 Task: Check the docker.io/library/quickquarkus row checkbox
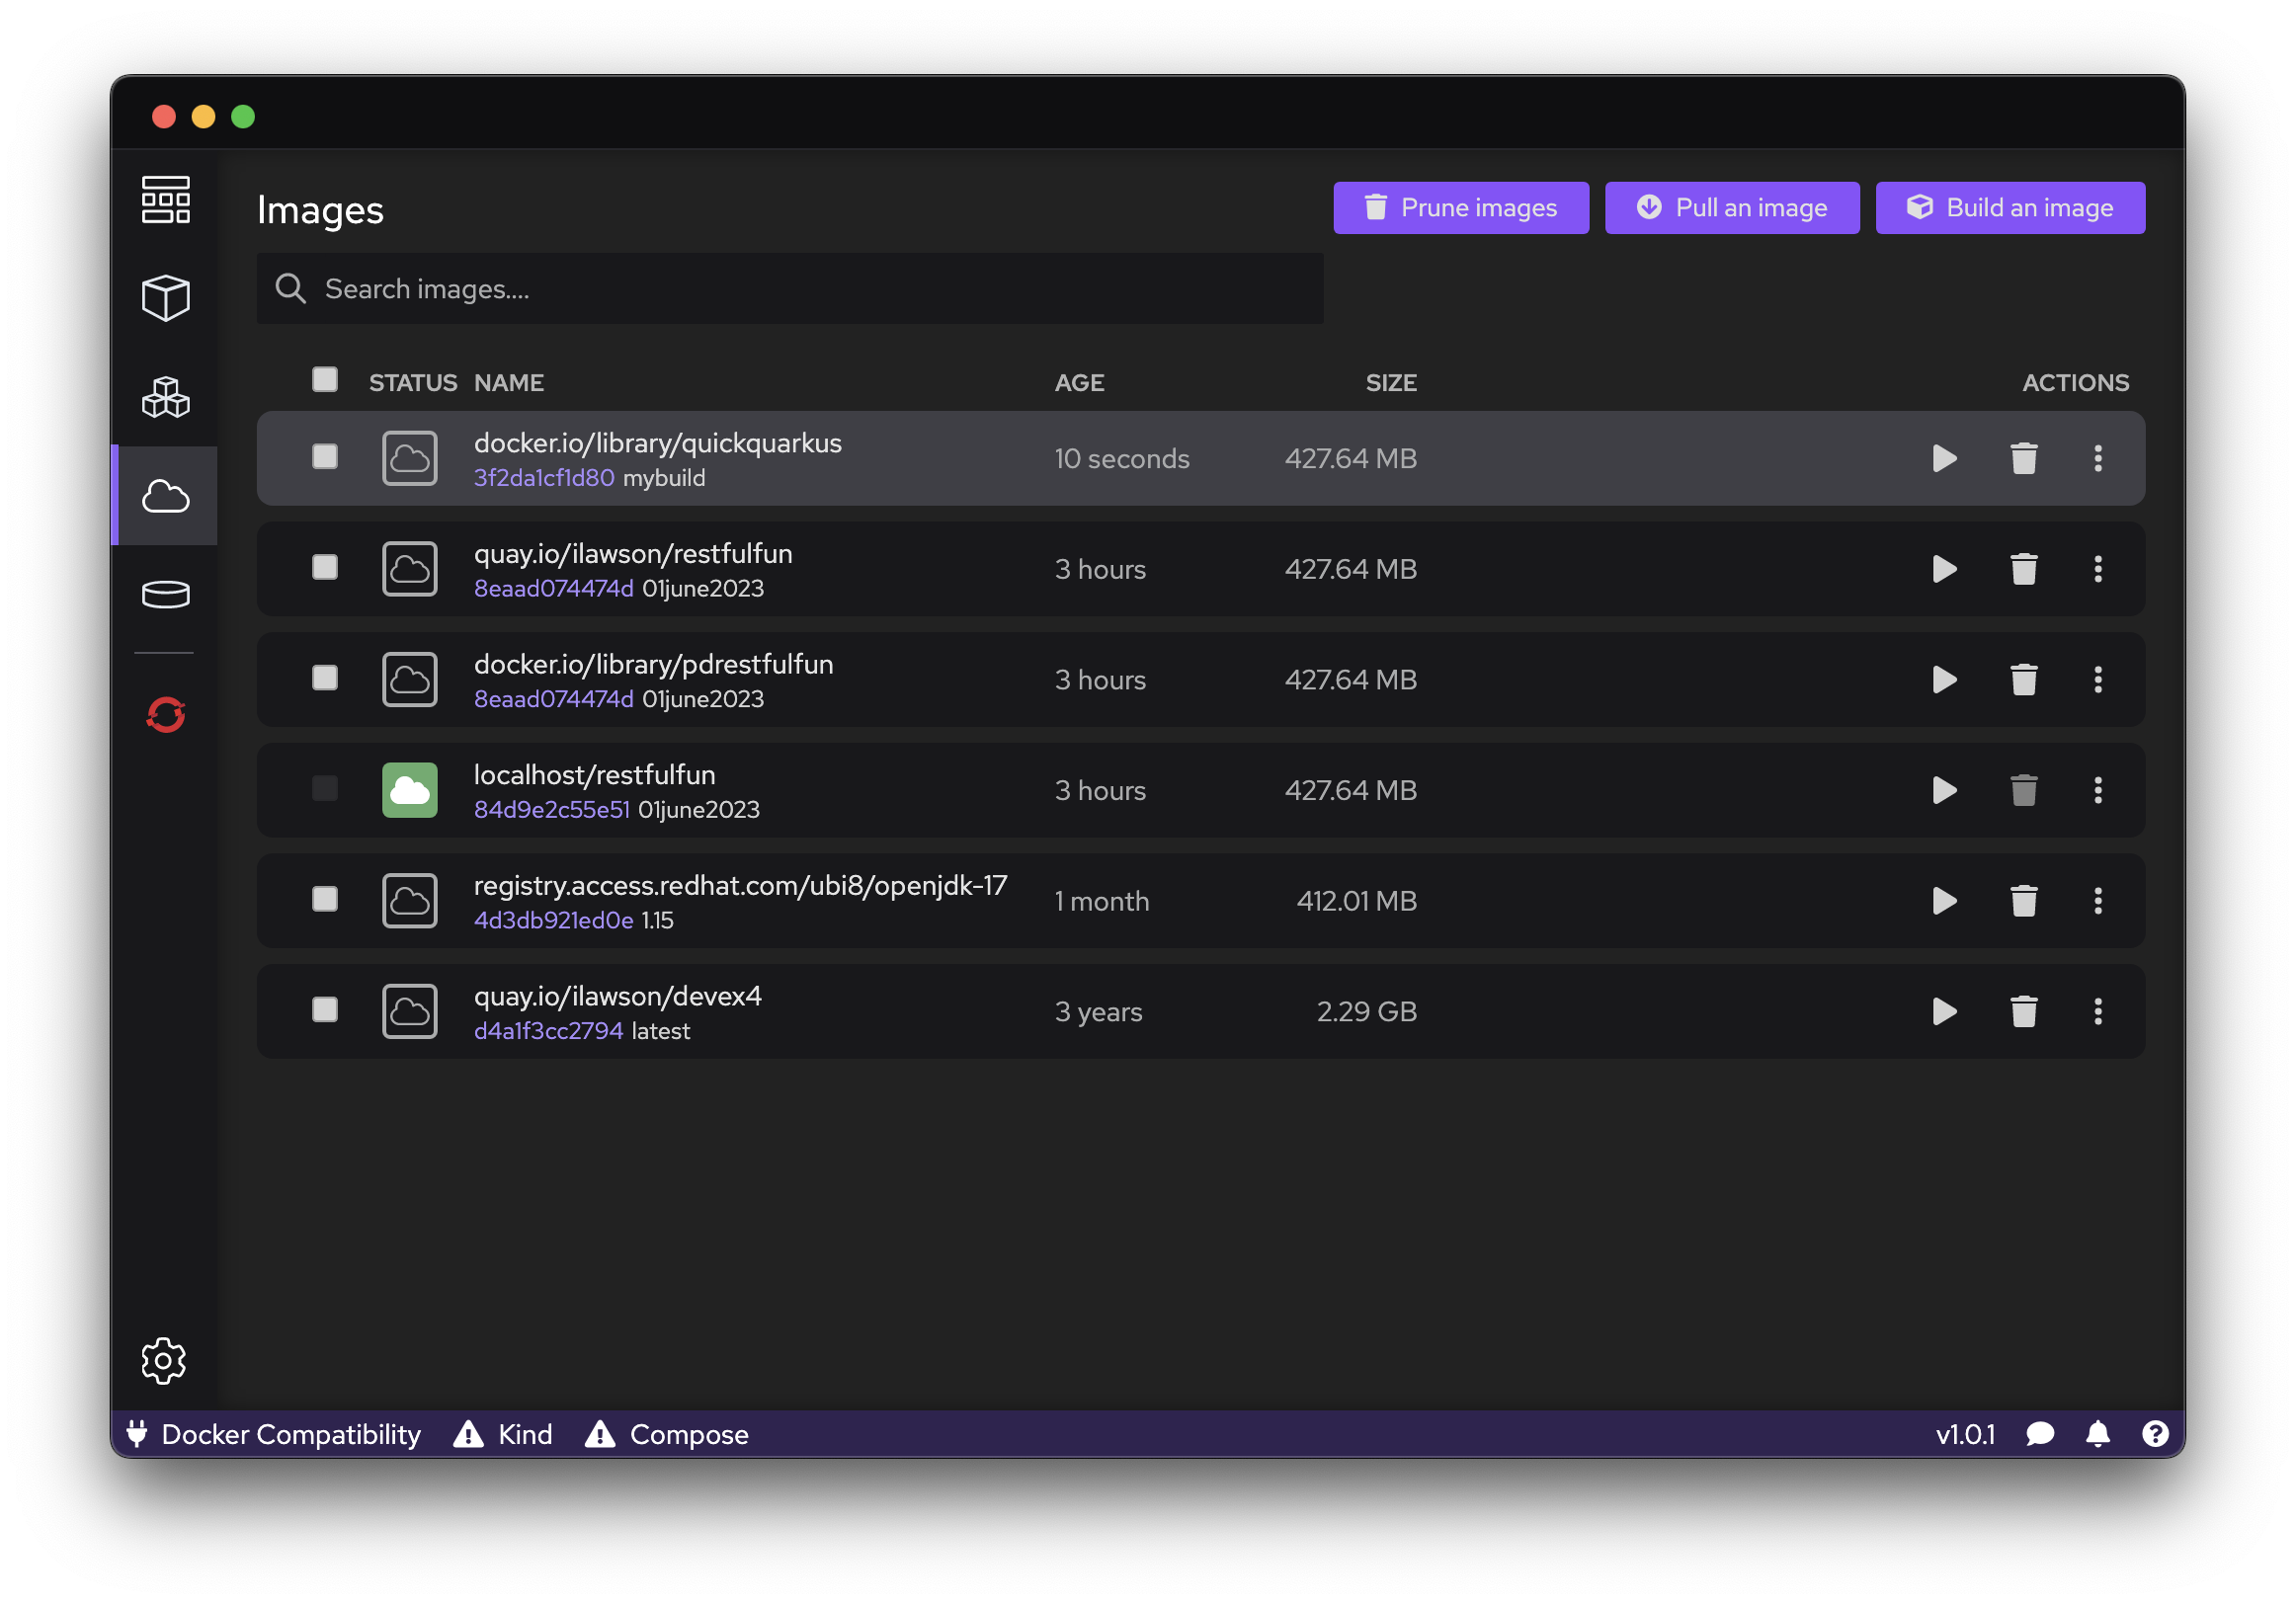(x=325, y=457)
